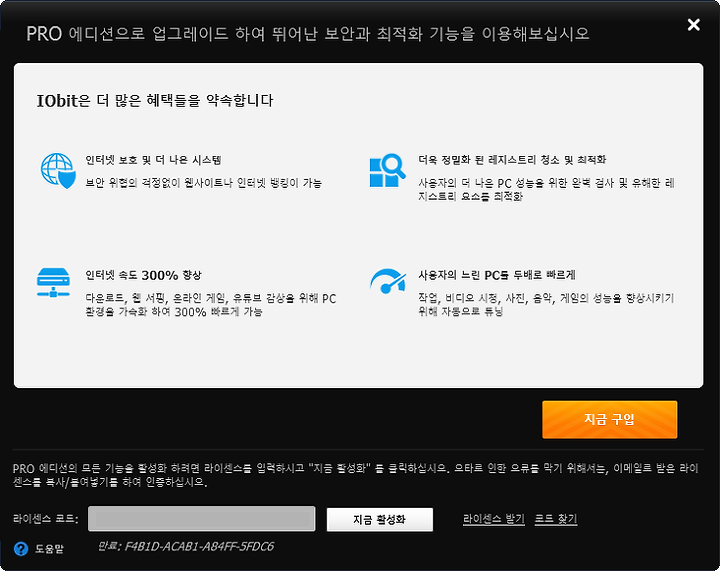The width and height of the screenshot is (720, 571).
Task: Click the license code text F4B1D-ACAB1-A84FF-5FDC6
Action: click(x=199, y=546)
